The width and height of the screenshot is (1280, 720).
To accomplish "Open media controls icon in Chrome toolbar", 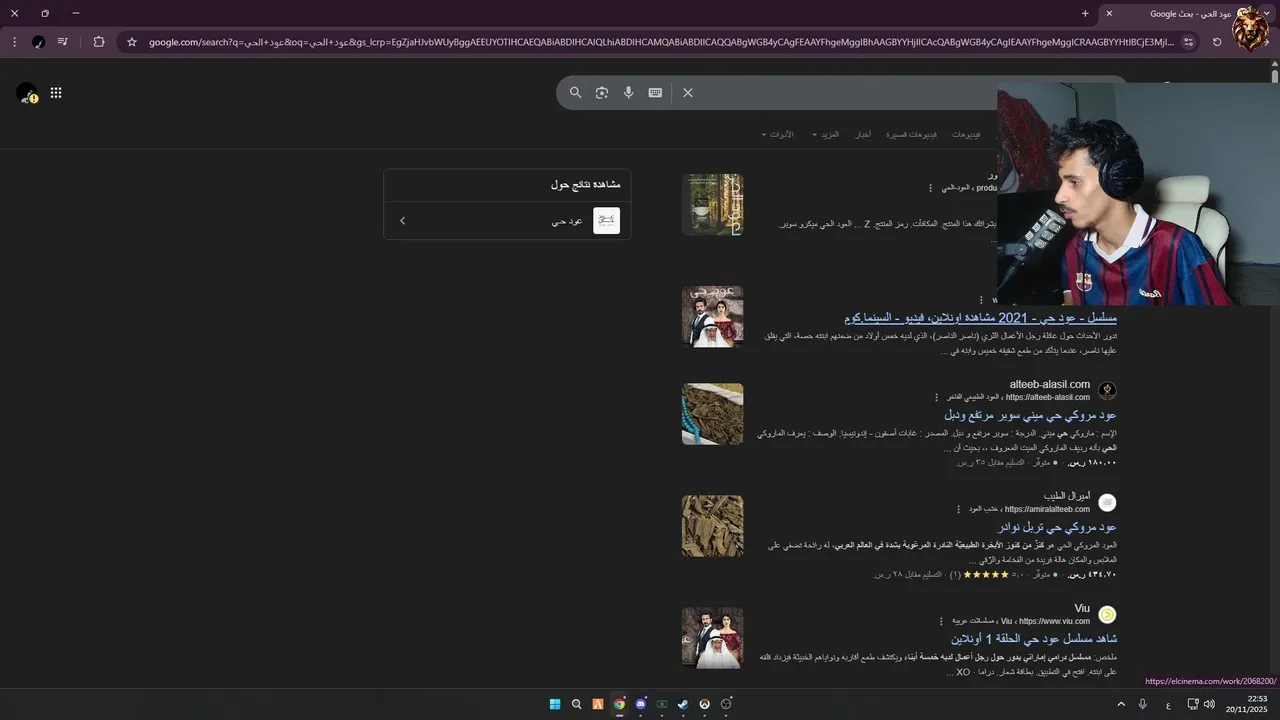I will (x=63, y=42).
